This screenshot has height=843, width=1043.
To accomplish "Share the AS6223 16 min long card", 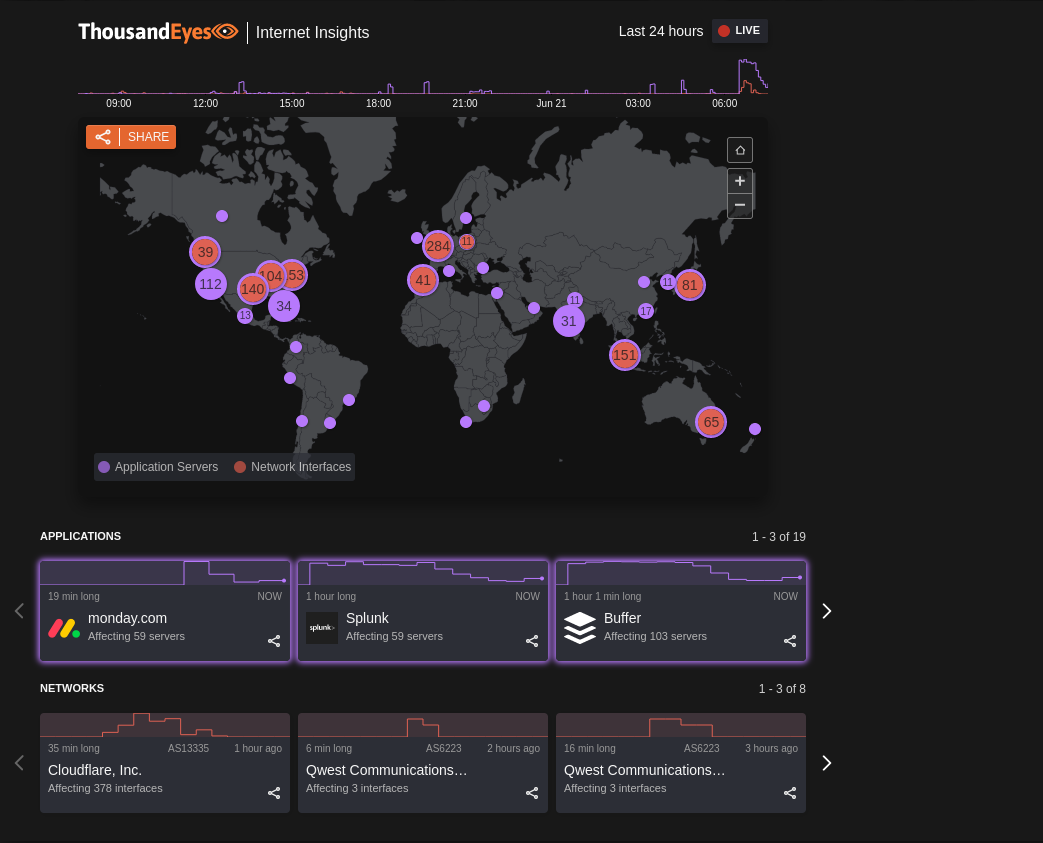I will (x=790, y=792).
